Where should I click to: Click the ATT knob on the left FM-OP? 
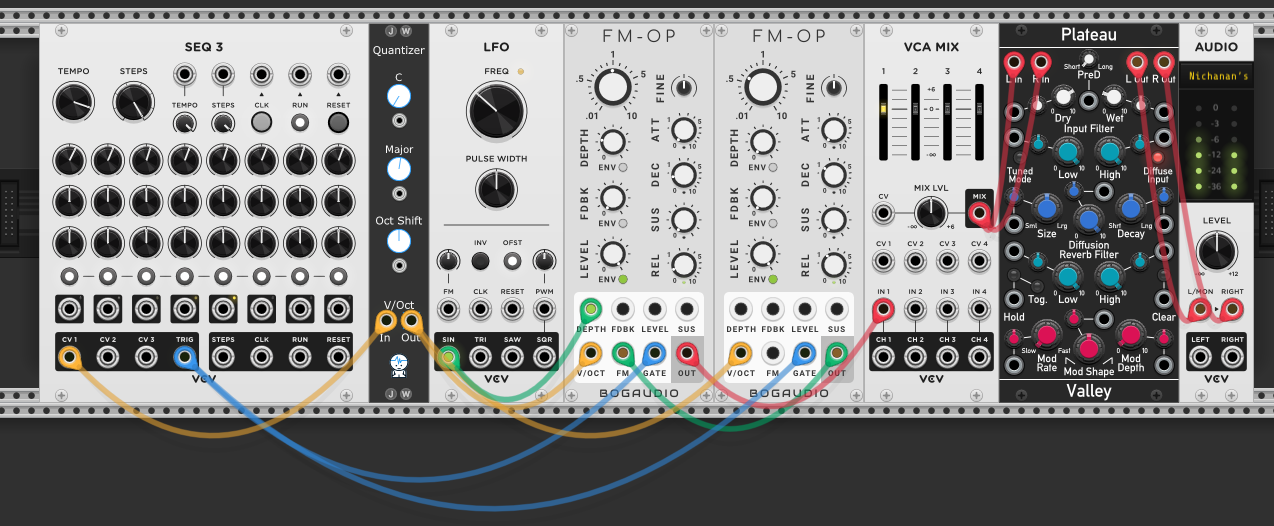684,130
